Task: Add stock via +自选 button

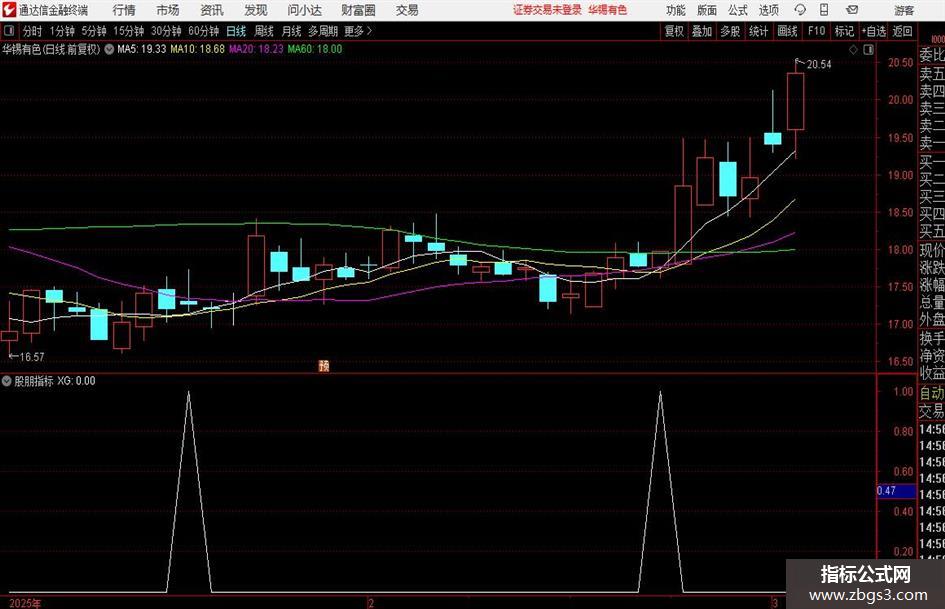Action: [x=873, y=31]
